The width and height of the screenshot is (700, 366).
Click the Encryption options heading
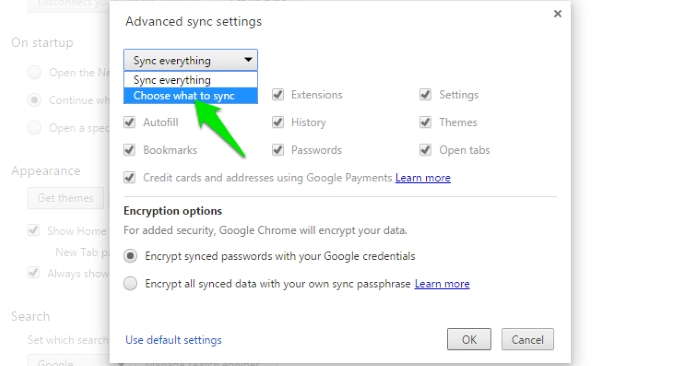(173, 211)
